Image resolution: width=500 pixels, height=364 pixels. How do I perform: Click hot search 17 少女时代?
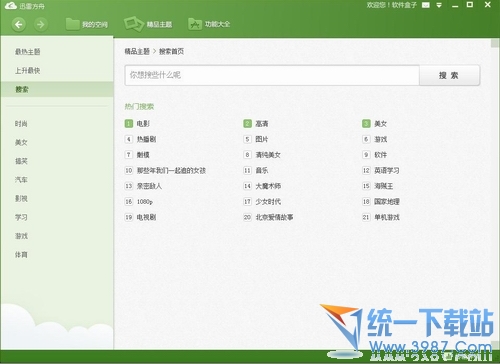[x=262, y=202]
